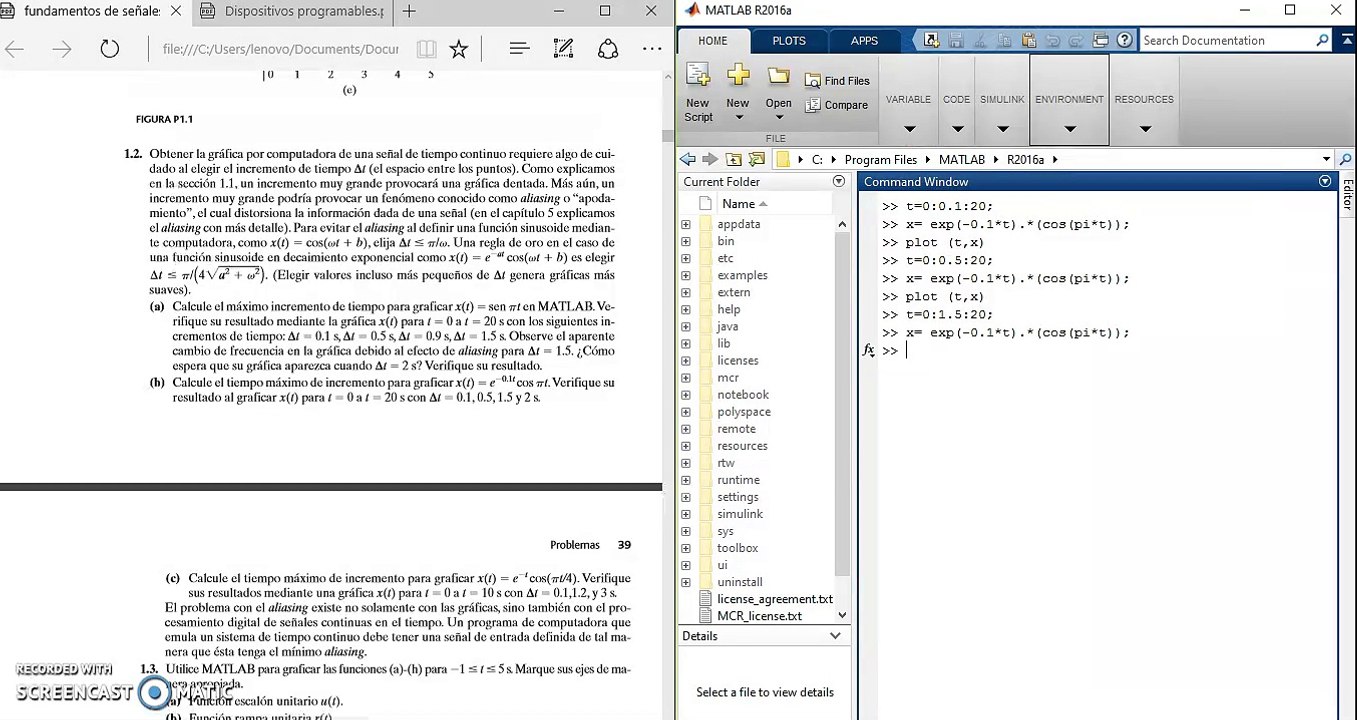Open MATLAB Help question mark icon

(x=1125, y=40)
